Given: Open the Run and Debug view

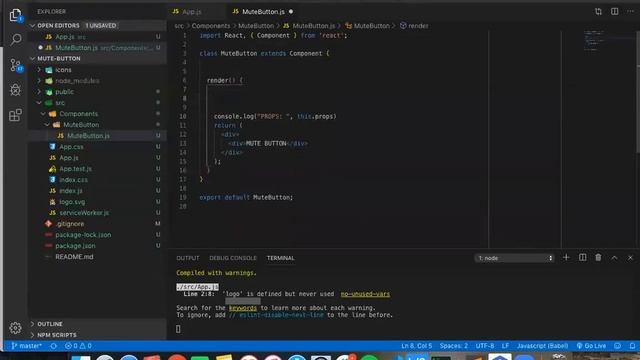Looking at the screenshot, I should tap(16, 90).
